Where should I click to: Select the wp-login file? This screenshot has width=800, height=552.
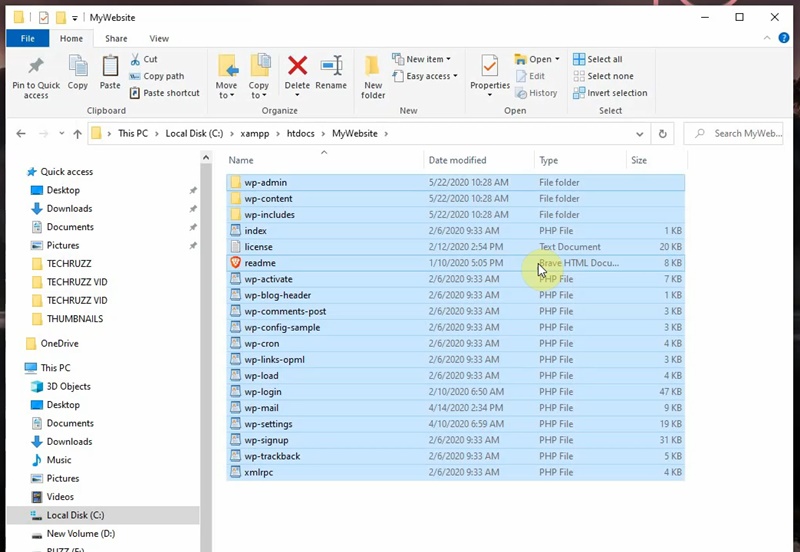456,392
